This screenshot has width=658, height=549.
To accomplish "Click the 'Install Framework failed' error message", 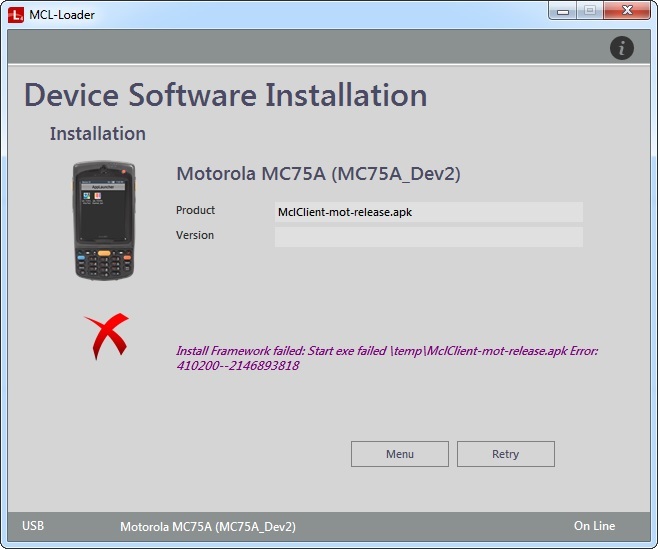I will pos(387,358).
